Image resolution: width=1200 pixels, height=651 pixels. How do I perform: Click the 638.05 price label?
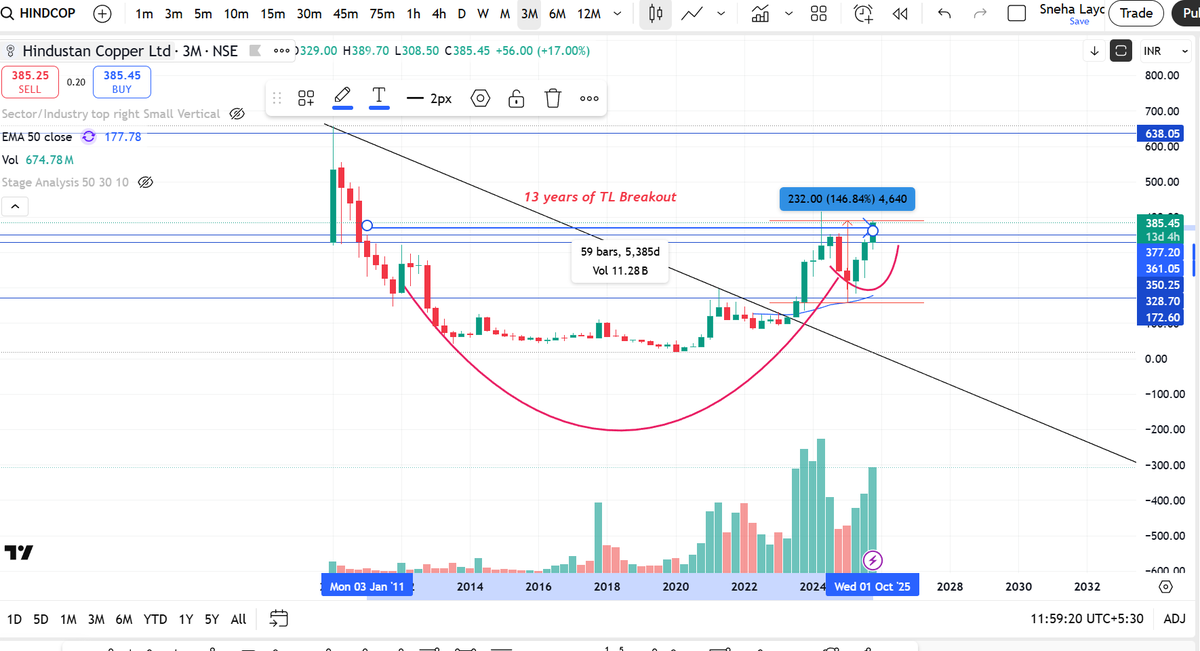(x=1162, y=132)
